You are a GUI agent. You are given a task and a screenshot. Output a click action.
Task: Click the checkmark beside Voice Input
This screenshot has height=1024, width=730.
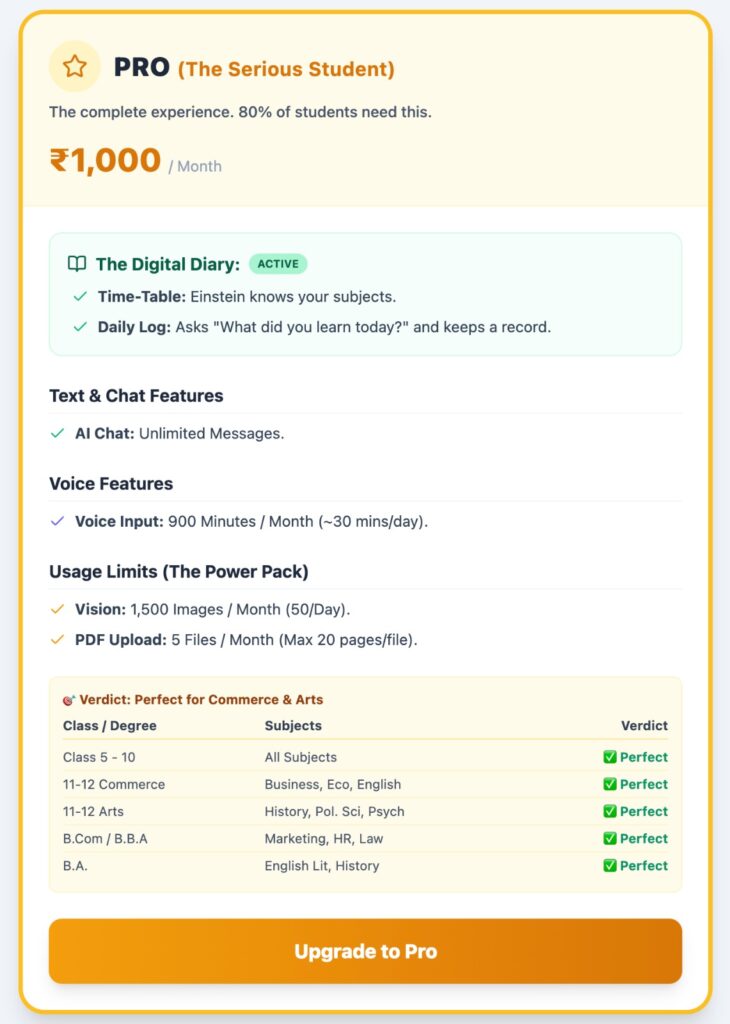(58, 522)
